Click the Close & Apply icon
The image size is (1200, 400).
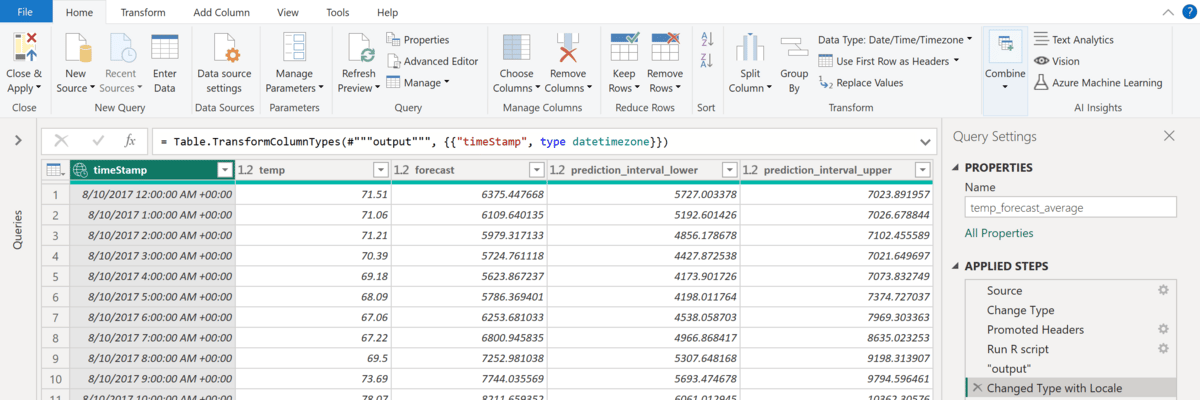(24, 48)
